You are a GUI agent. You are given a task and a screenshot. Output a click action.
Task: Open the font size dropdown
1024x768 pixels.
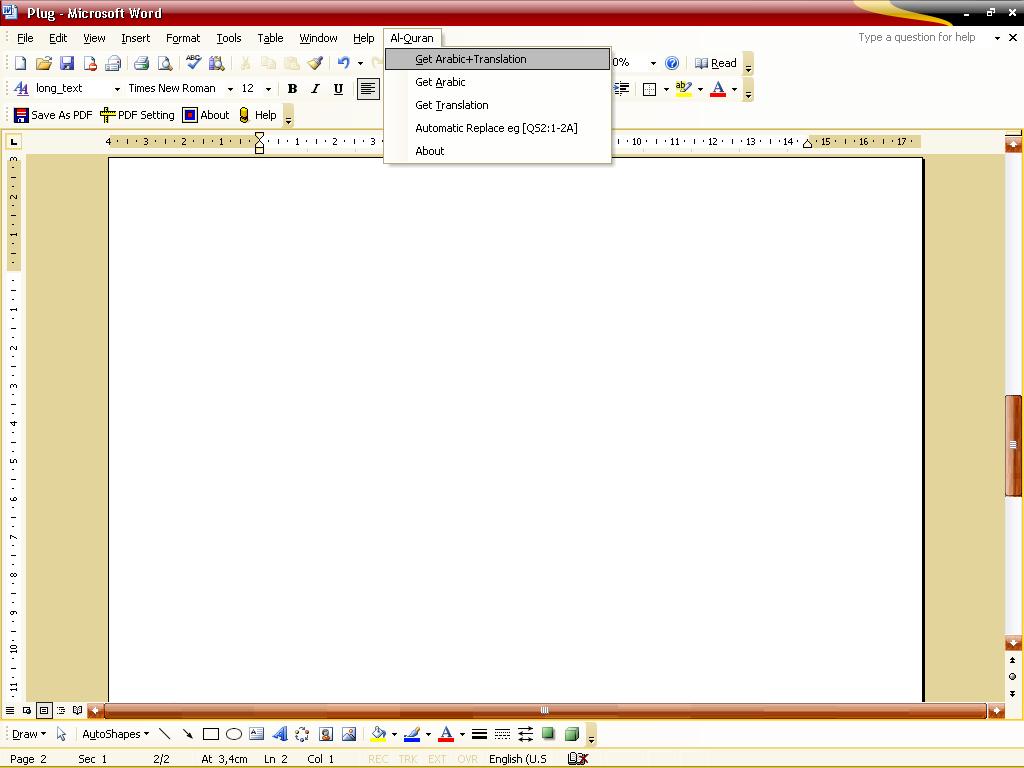click(x=267, y=88)
